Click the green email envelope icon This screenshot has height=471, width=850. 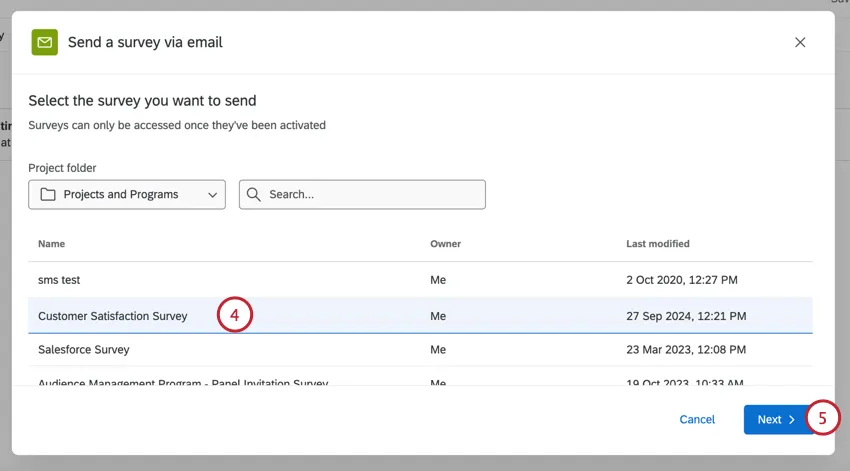44,42
